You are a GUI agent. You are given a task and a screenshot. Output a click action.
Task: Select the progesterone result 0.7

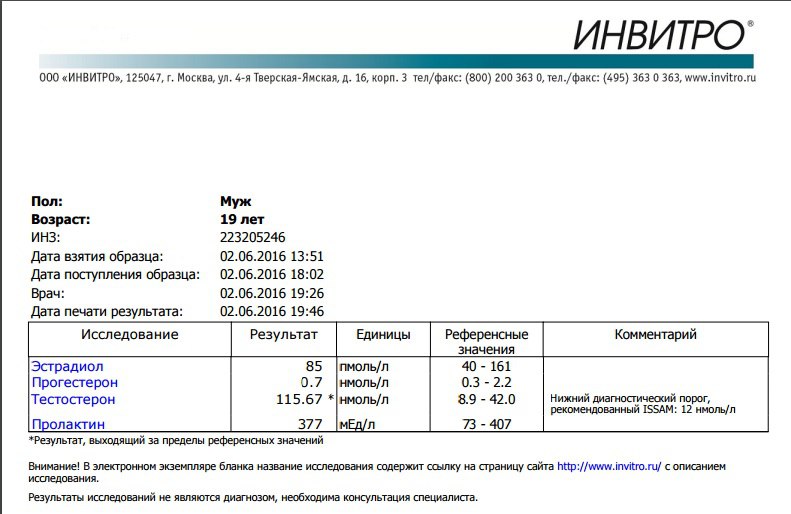click(x=312, y=382)
